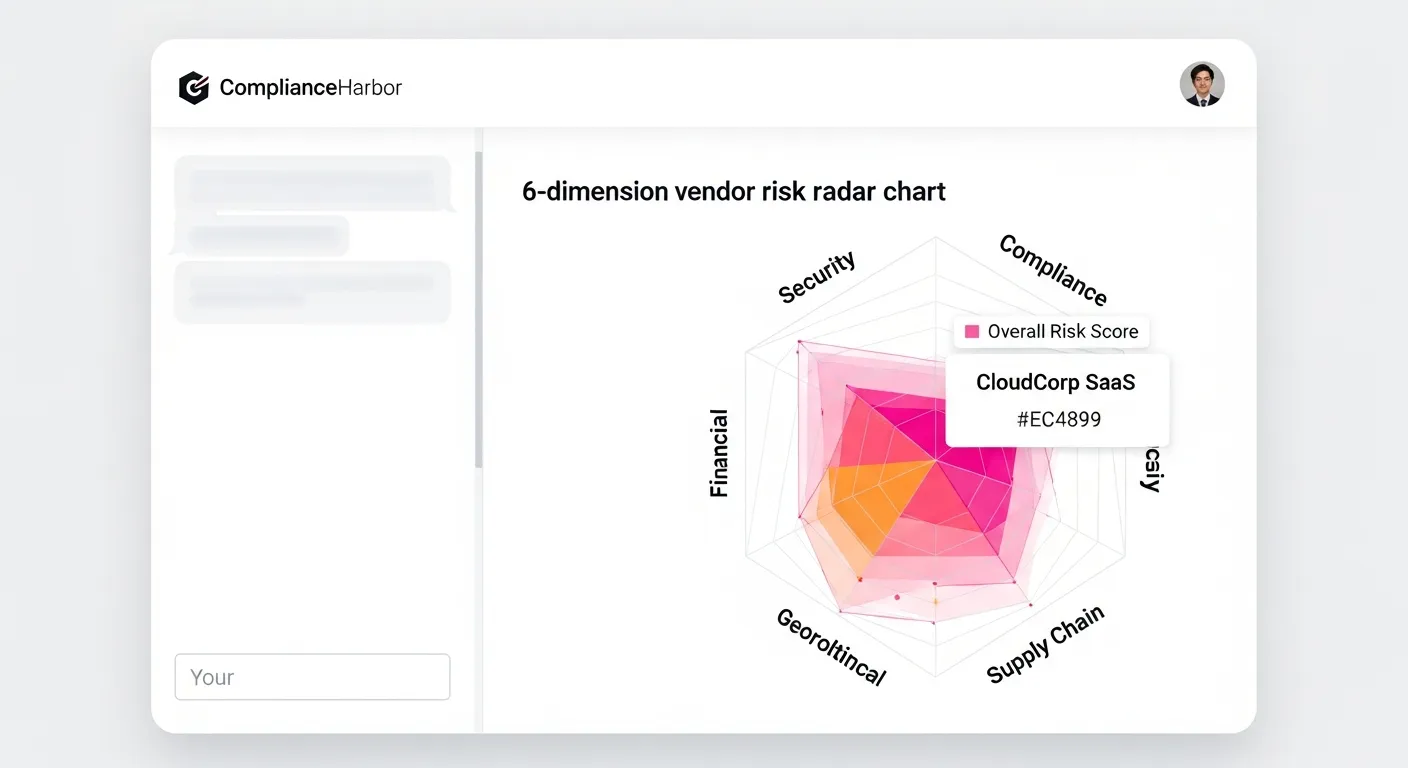
Task: Click the Compliance axis label on the radar
Action: [1052, 272]
